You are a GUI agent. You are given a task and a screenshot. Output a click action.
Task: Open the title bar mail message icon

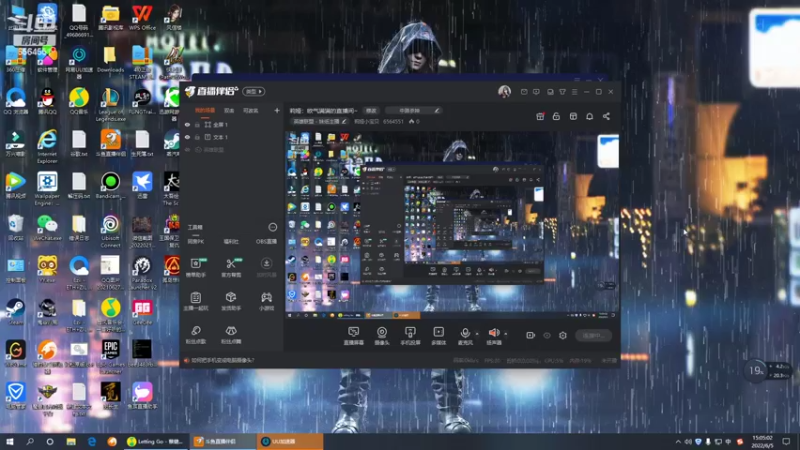(x=524, y=92)
